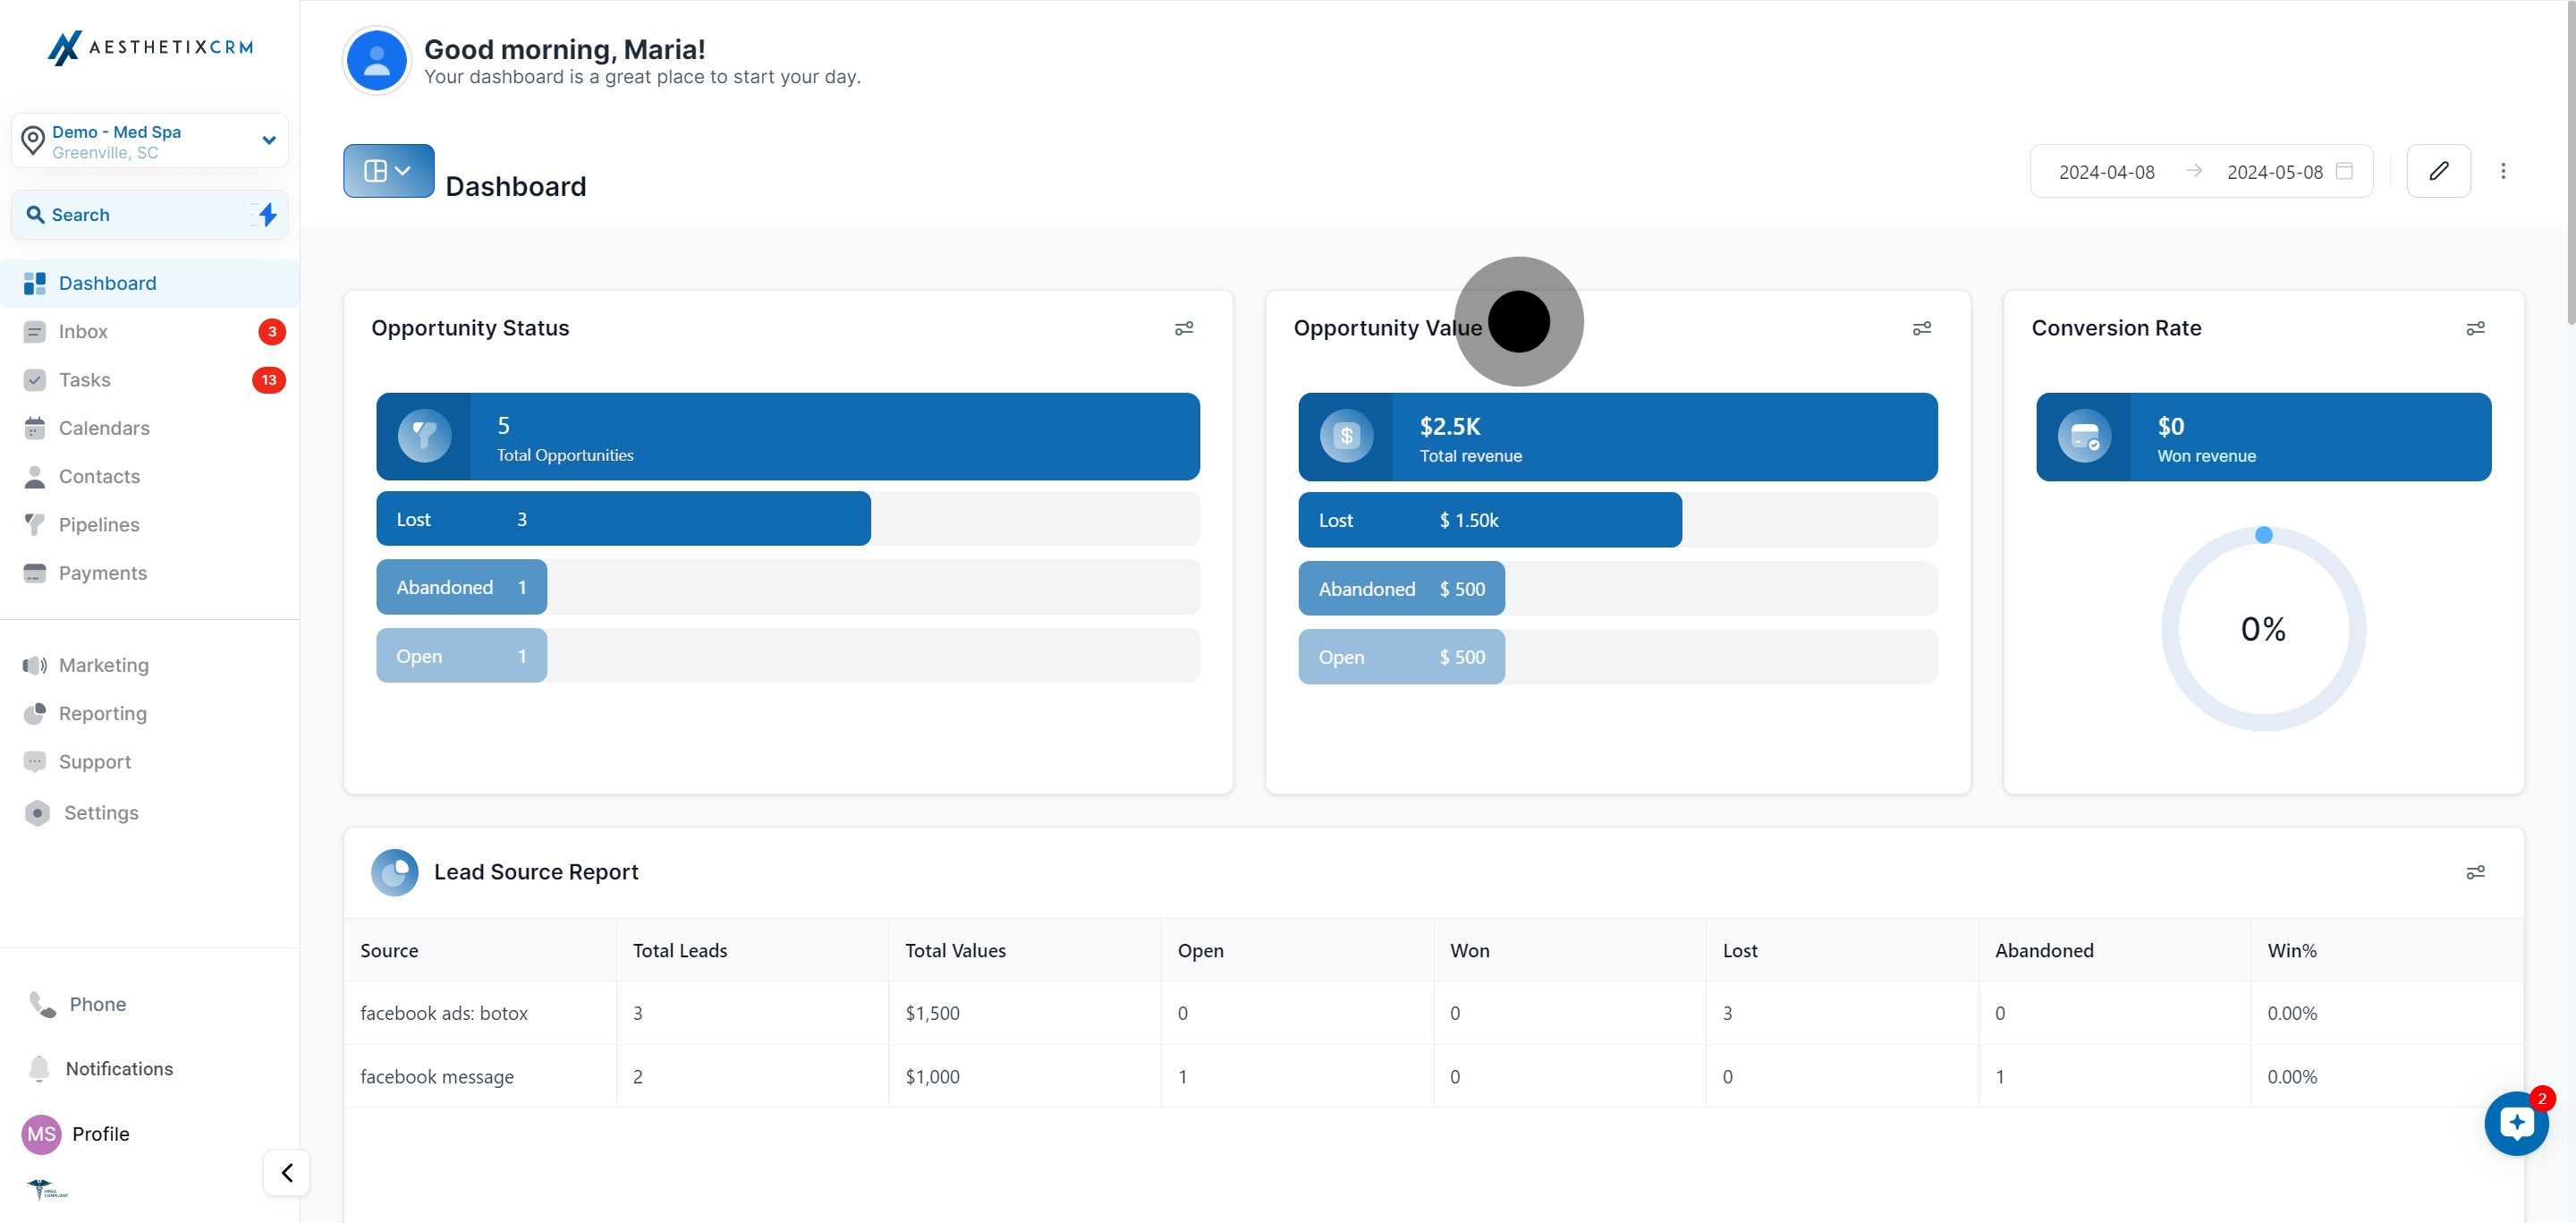Select the start date 2024-04-08 field
The image size is (2576, 1223).
(x=2106, y=172)
